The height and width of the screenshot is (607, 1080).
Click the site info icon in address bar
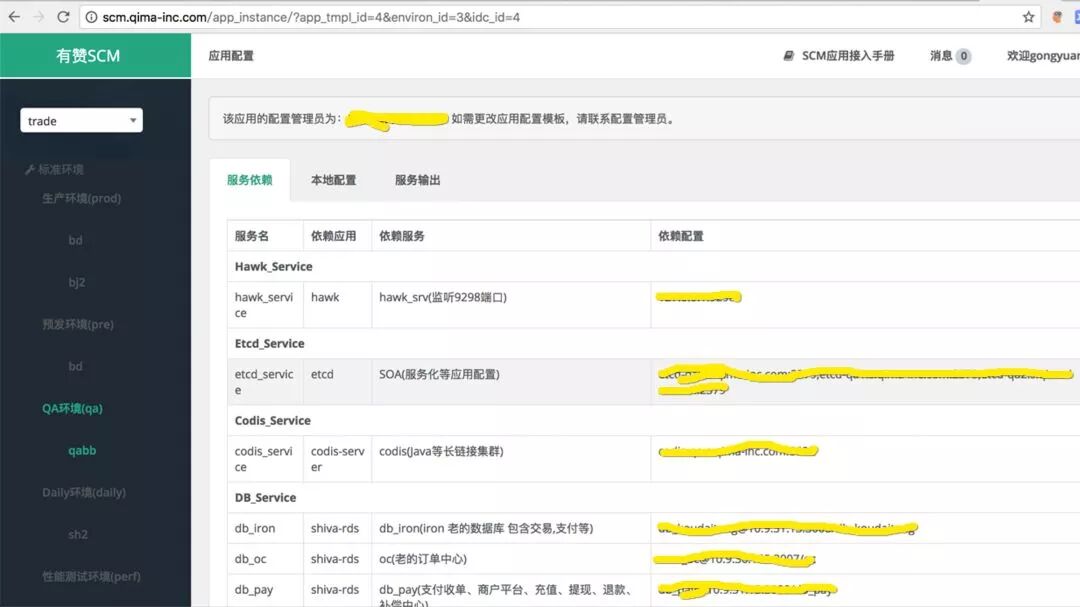[91, 17]
